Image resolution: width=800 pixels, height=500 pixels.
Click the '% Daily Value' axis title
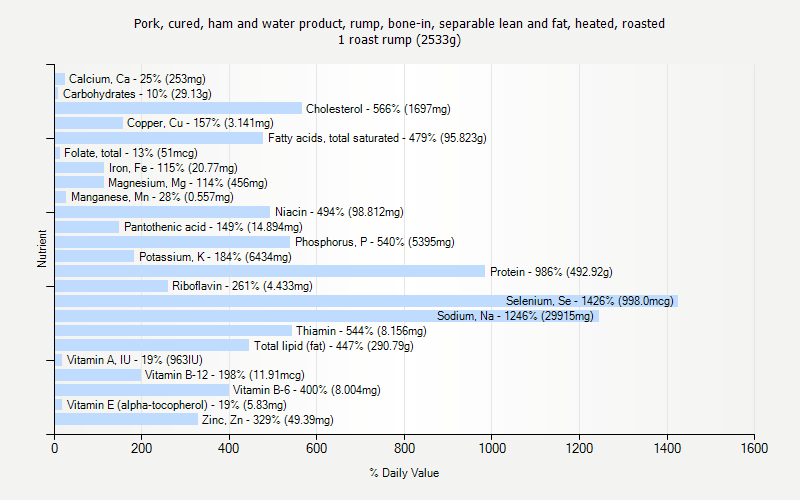click(404, 473)
